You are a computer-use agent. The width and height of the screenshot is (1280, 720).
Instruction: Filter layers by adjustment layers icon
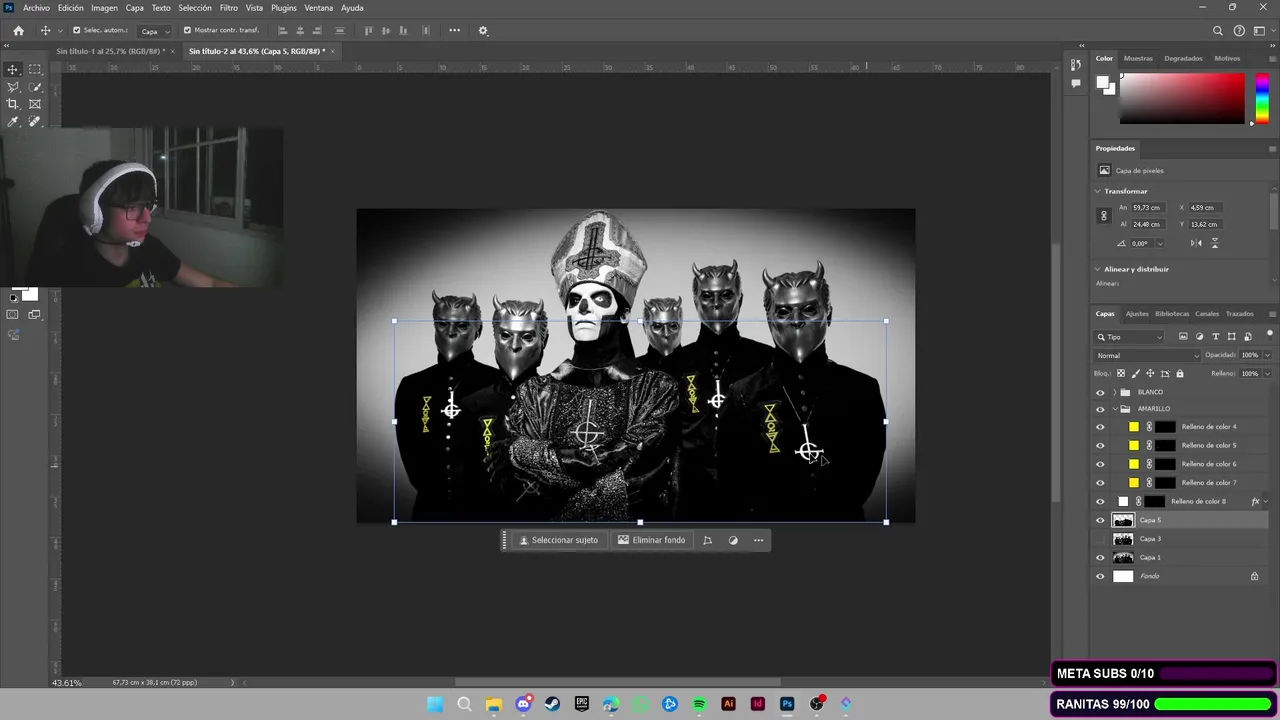[1199, 337]
